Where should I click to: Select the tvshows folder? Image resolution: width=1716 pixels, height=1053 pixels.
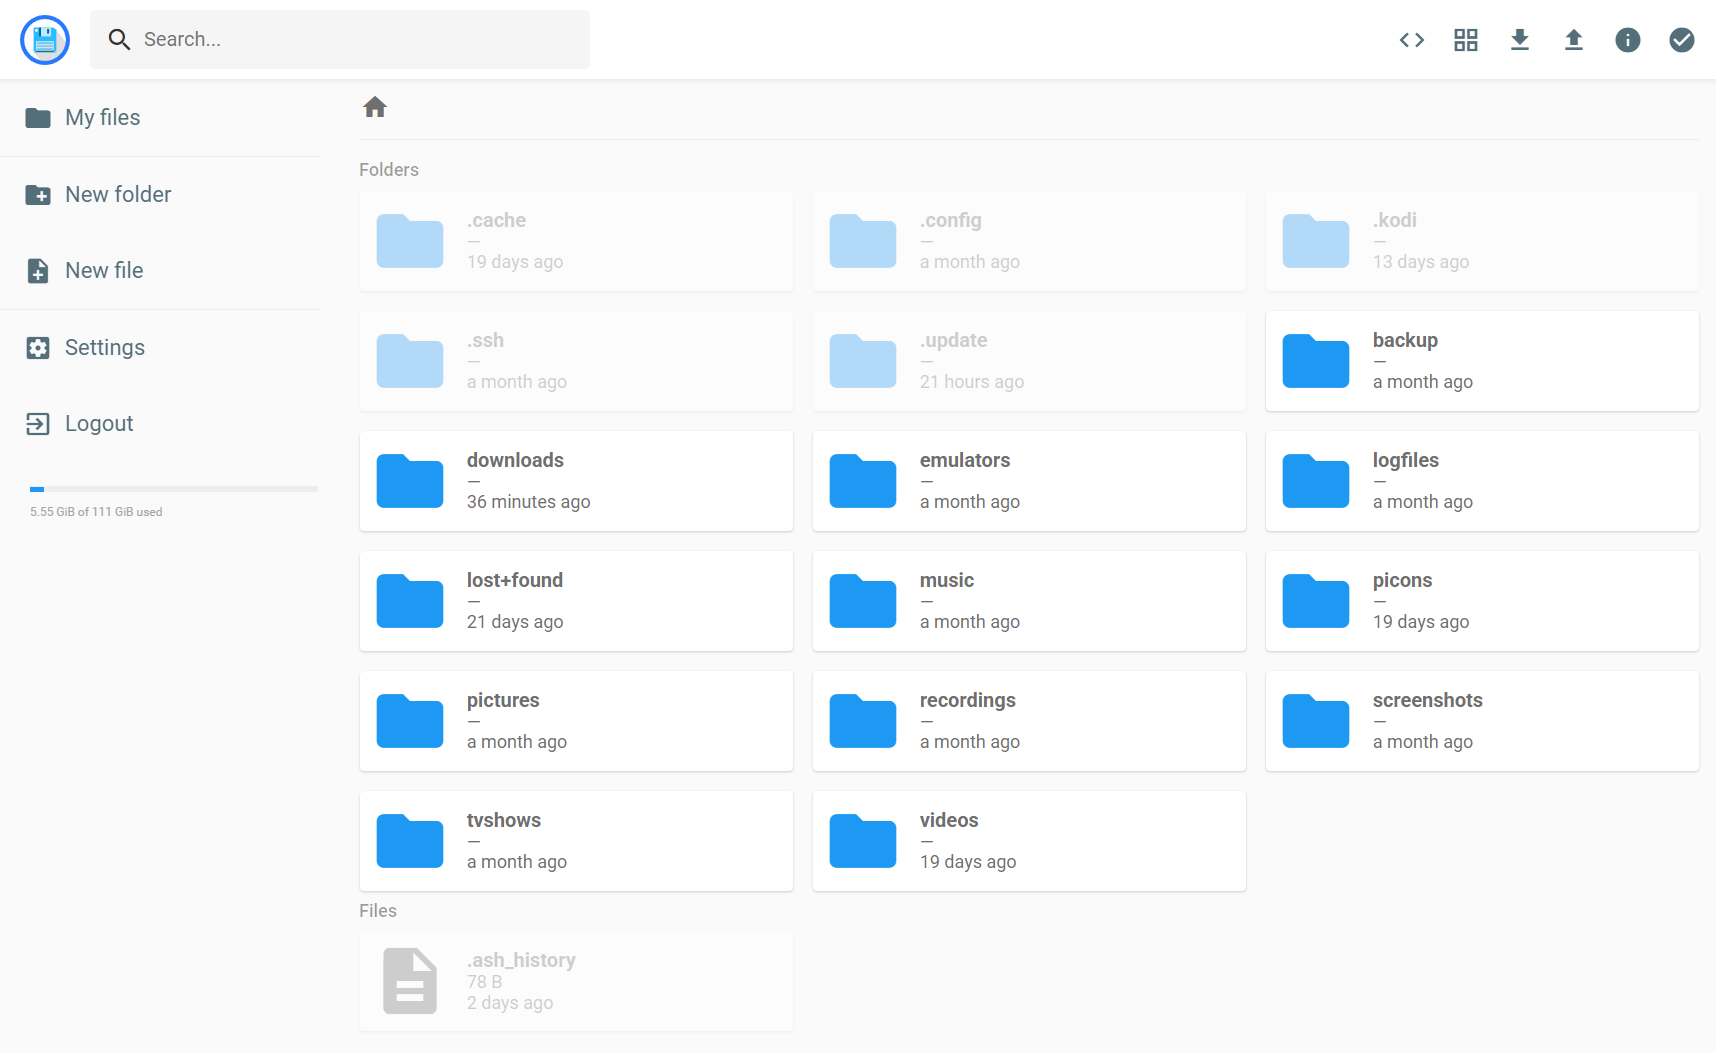tap(576, 841)
